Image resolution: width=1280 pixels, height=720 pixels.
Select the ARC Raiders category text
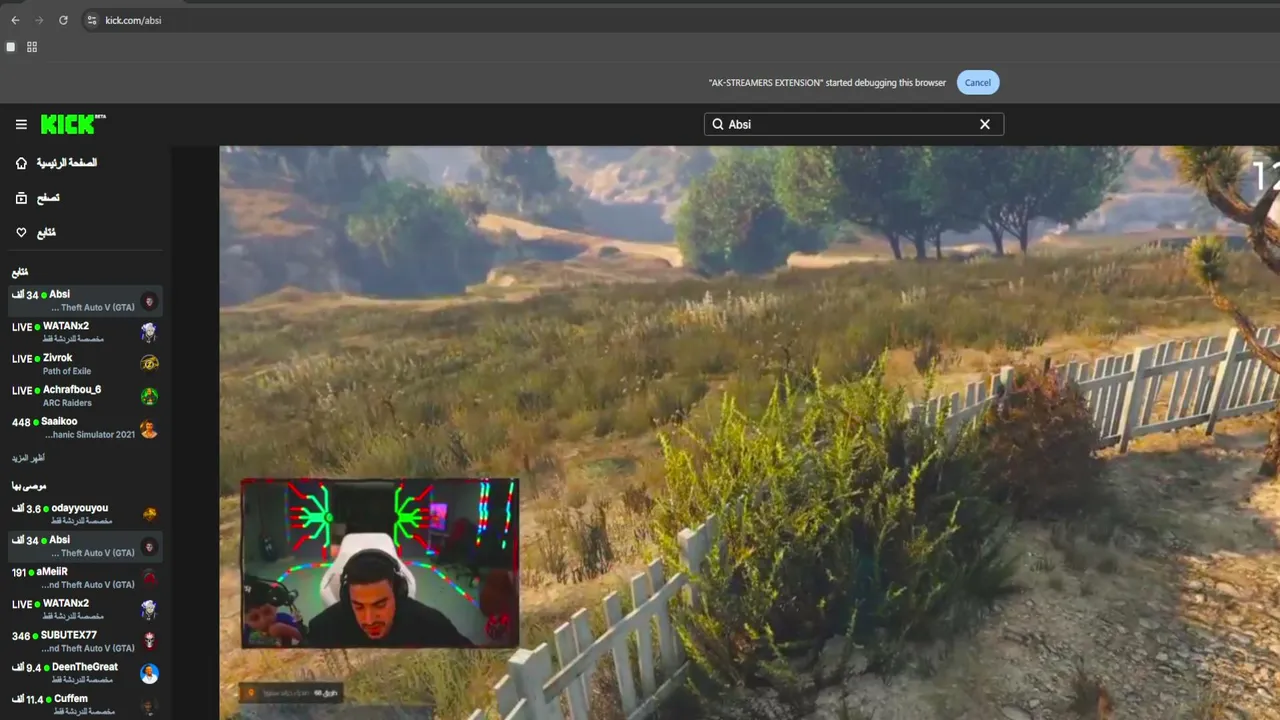(67, 403)
